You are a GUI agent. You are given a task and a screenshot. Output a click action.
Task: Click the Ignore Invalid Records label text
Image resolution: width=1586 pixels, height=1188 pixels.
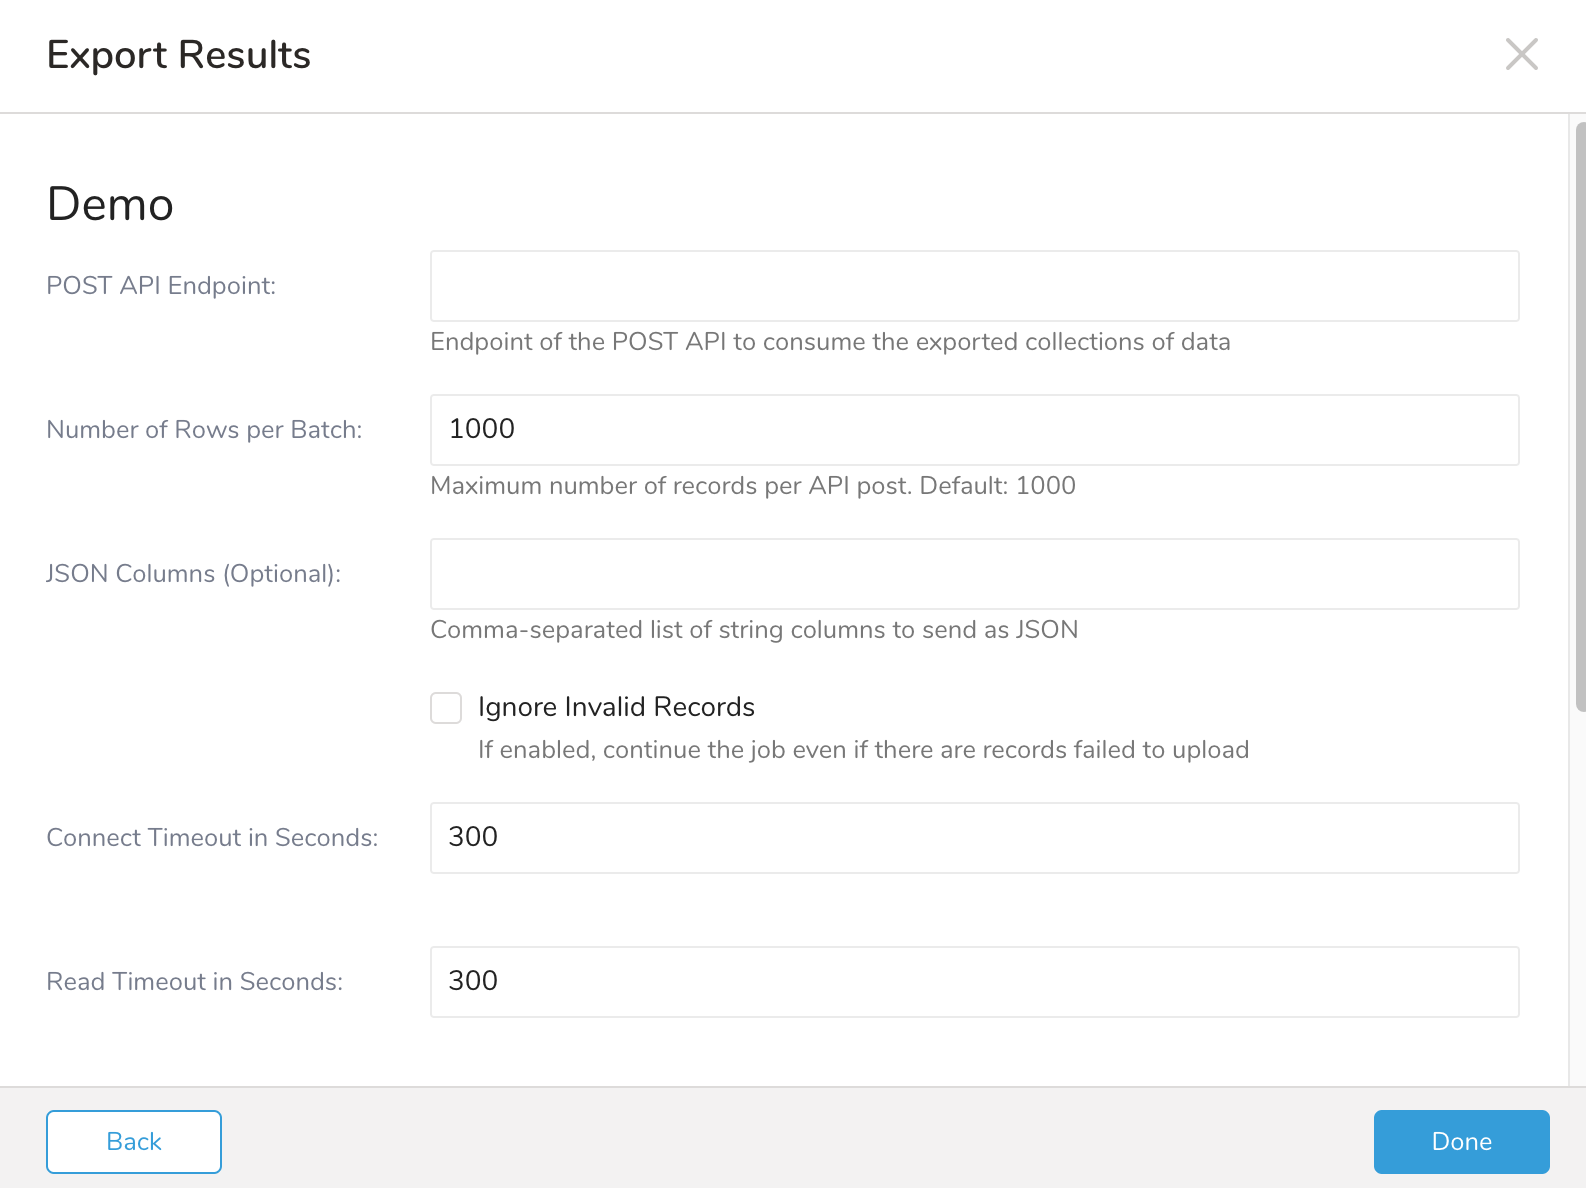pos(616,707)
